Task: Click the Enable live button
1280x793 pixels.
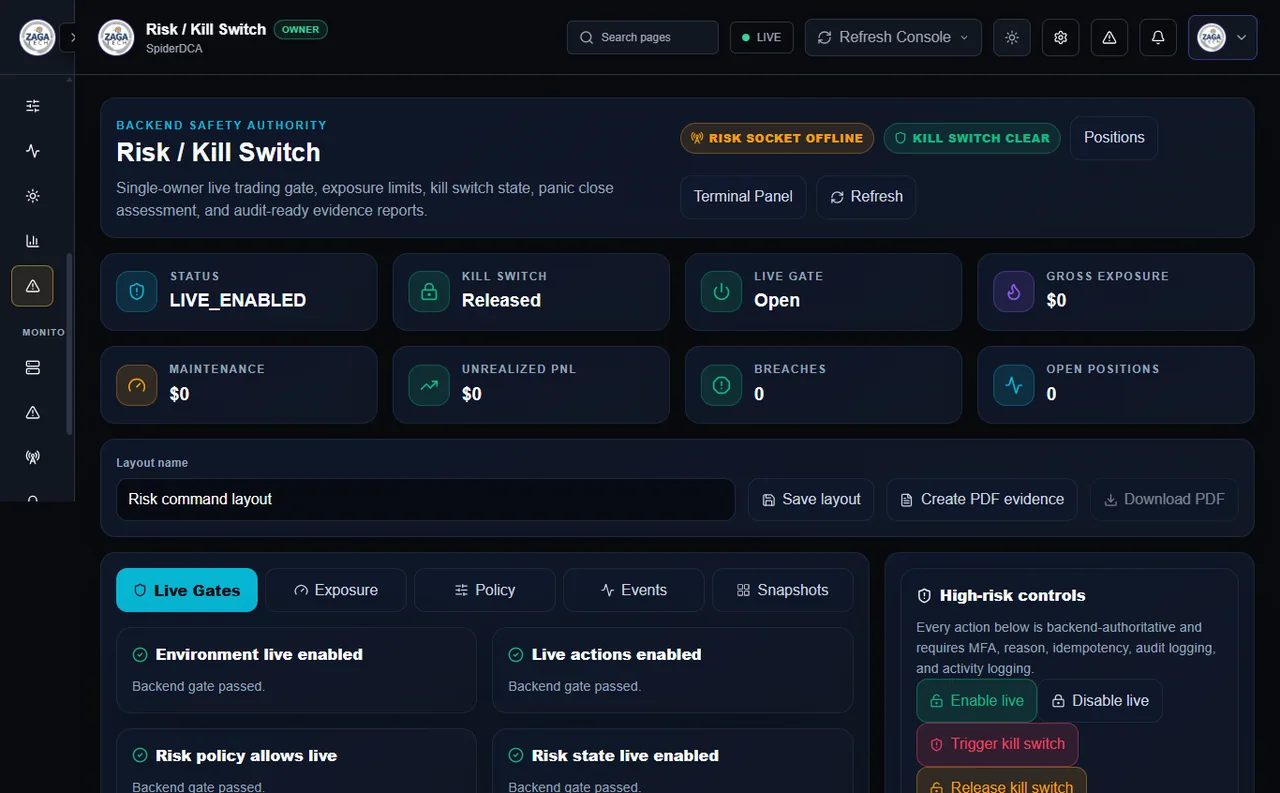Action: [x=977, y=701]
